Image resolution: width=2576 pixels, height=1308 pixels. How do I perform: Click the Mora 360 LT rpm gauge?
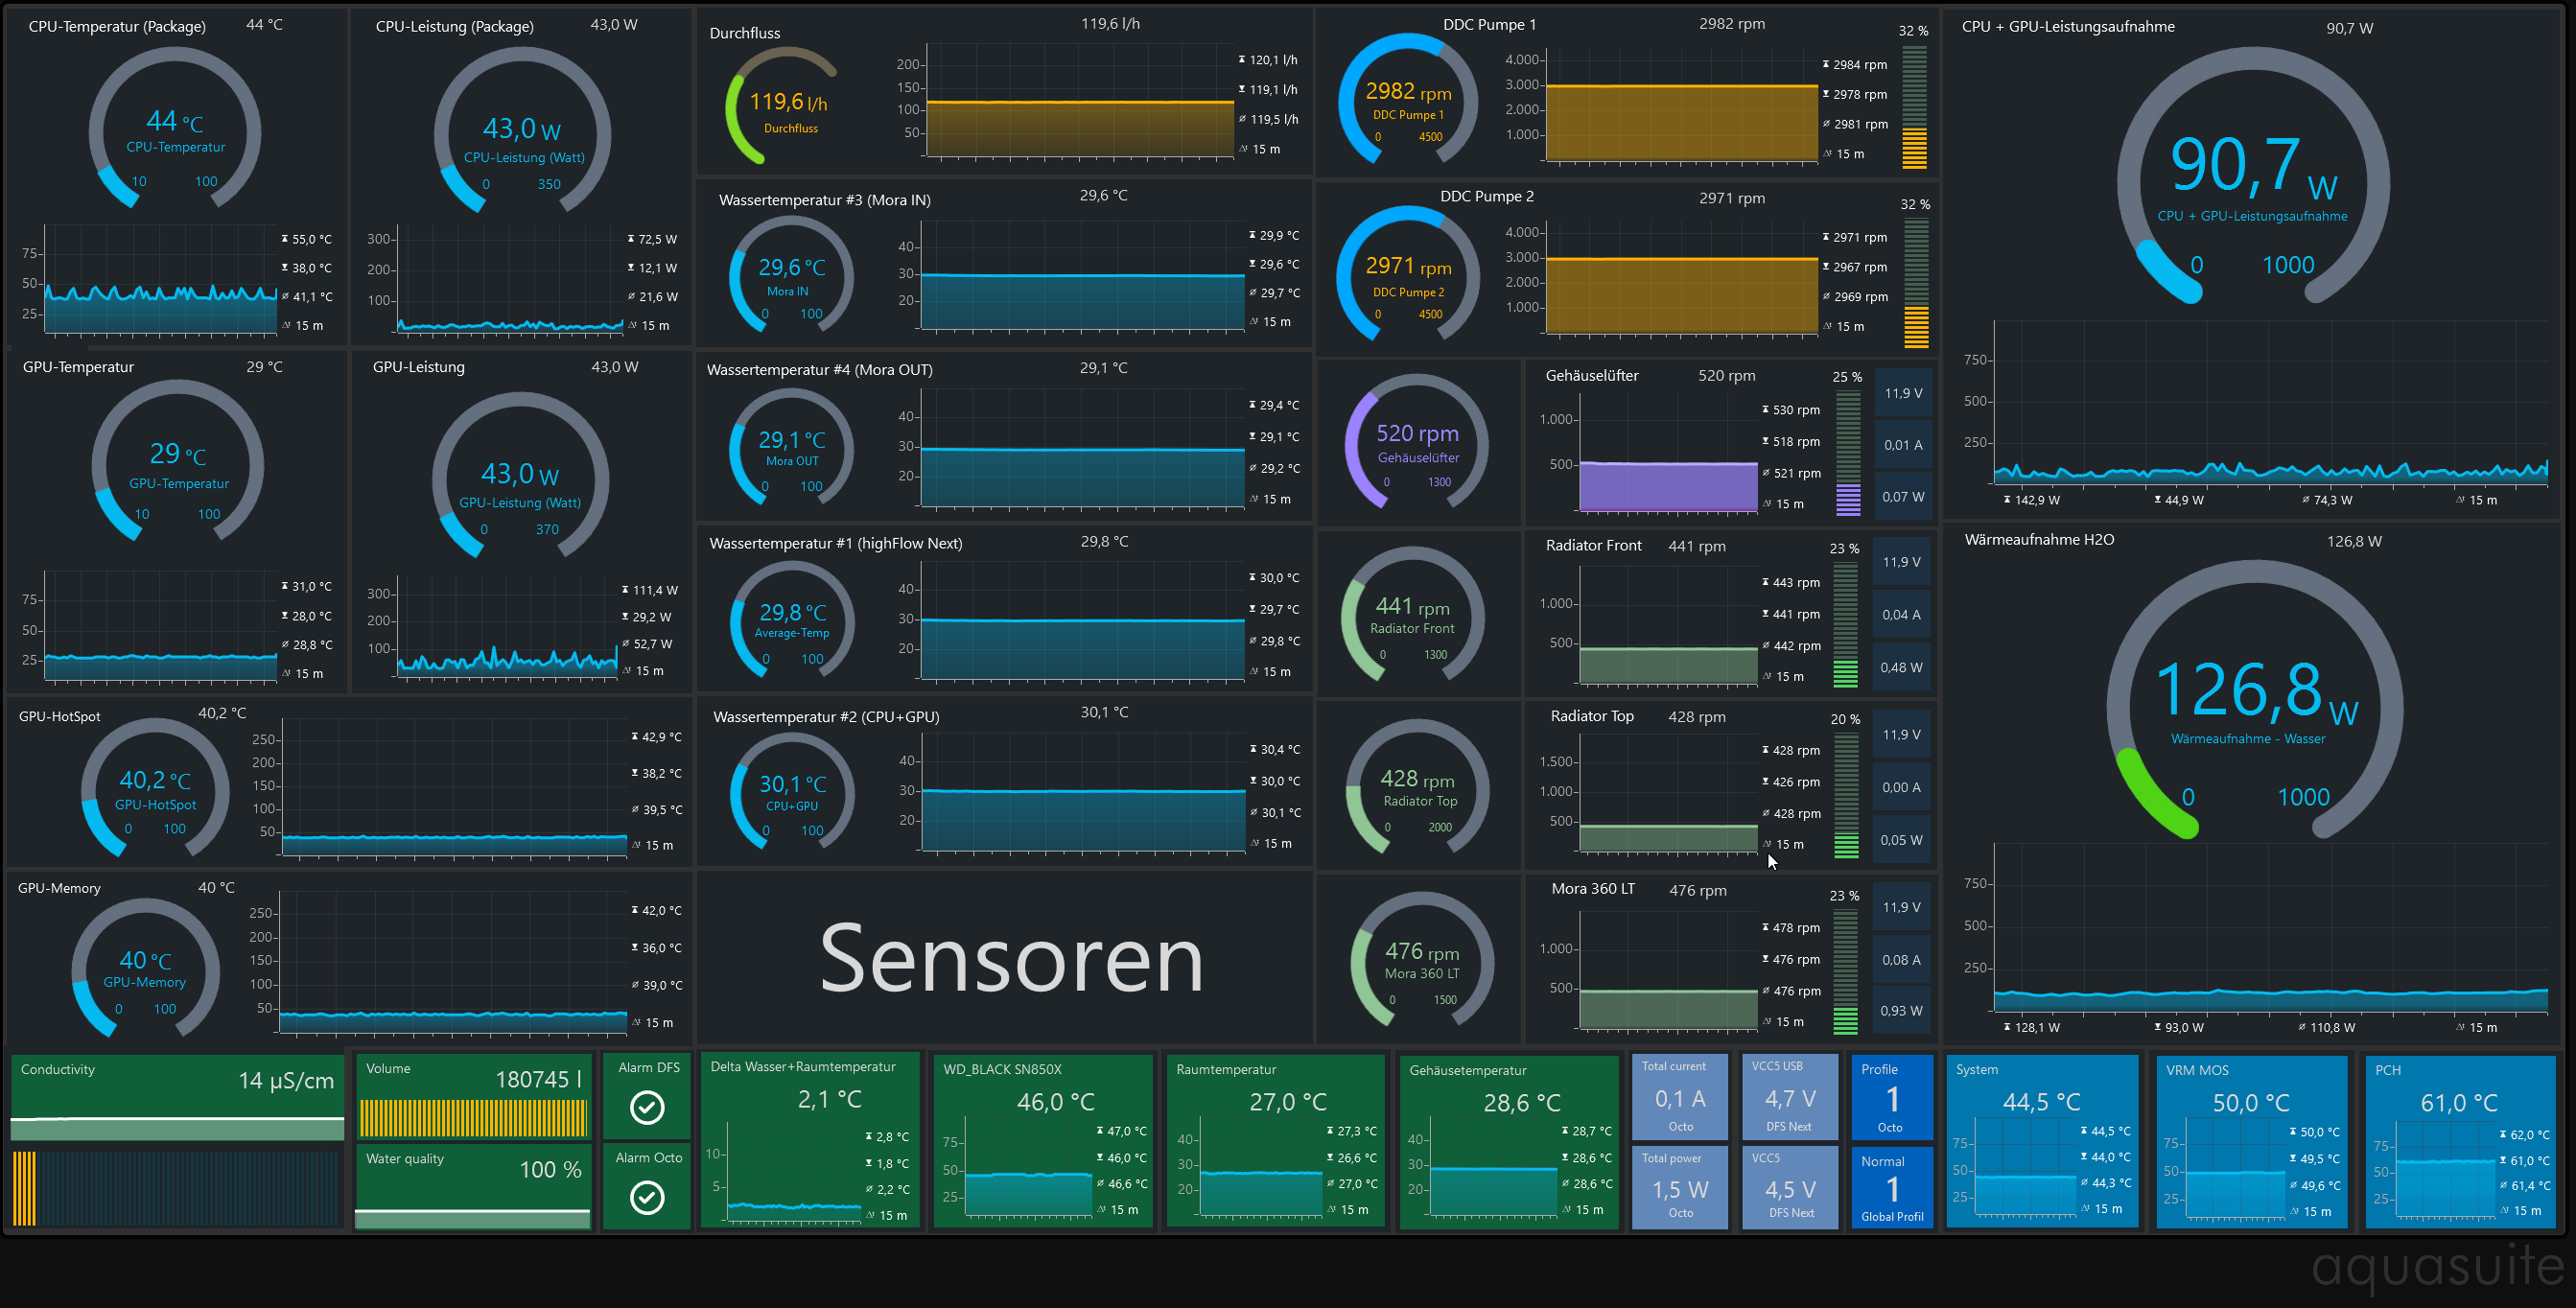(x=1421, y=962)
